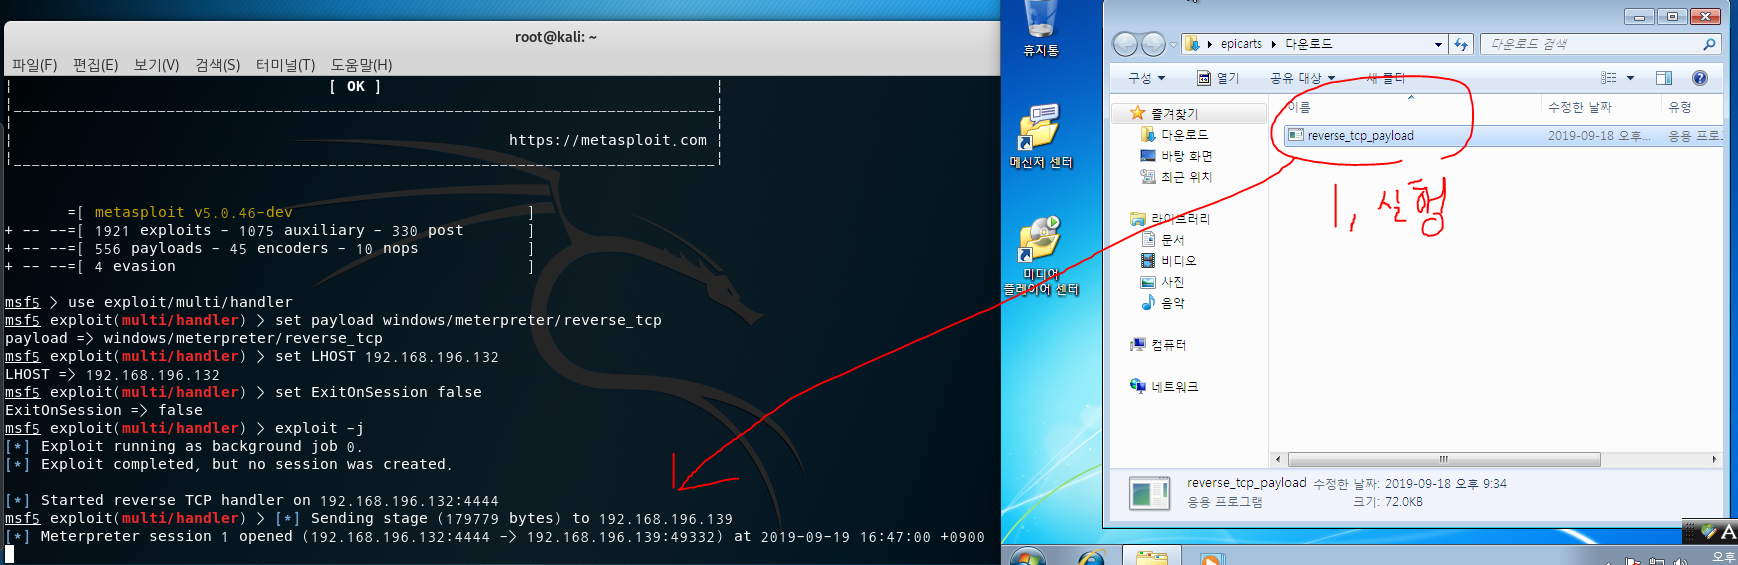This screenshot has height=565, width=1738.
Task: Expand the arrow between epicarts and 다운로드
Action: (1274, 44)
